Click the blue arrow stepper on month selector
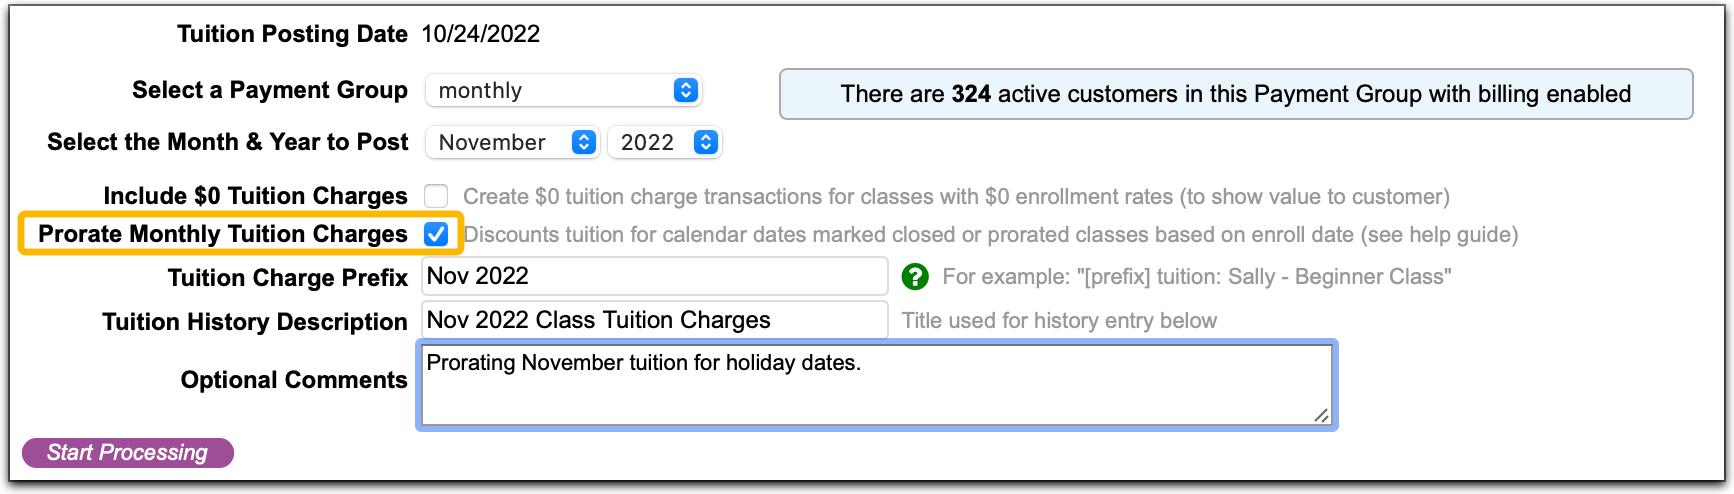The height and width of the screenshot is (494, 1734). click(x=584, y=143)
